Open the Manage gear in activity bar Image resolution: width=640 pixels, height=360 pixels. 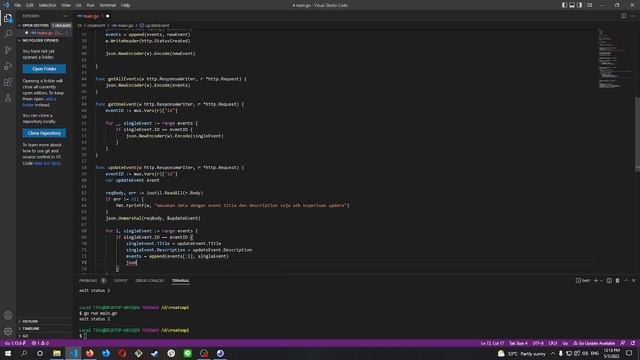[8, 331]
